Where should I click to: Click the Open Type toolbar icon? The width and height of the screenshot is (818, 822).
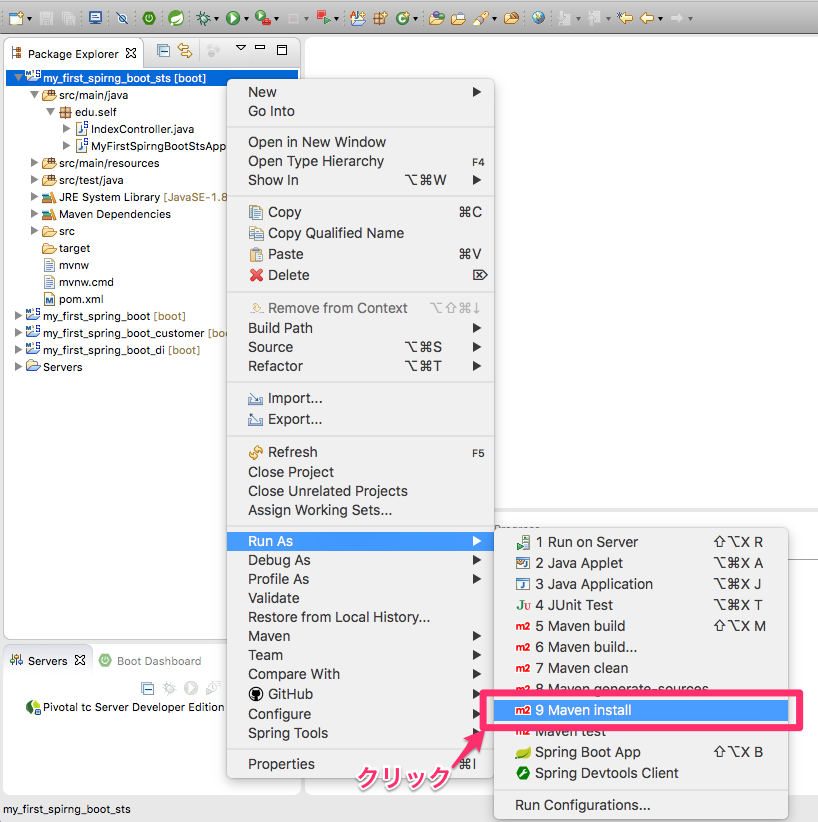point(436,19)
